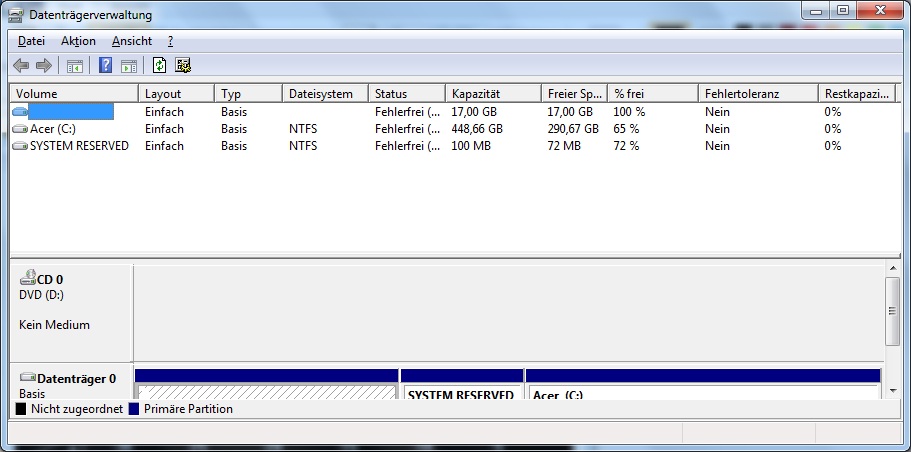Select the hatched unallocated-style partition block
This screenshot has height=452, width=911.
pyautogui.click(x=267, y=385)
